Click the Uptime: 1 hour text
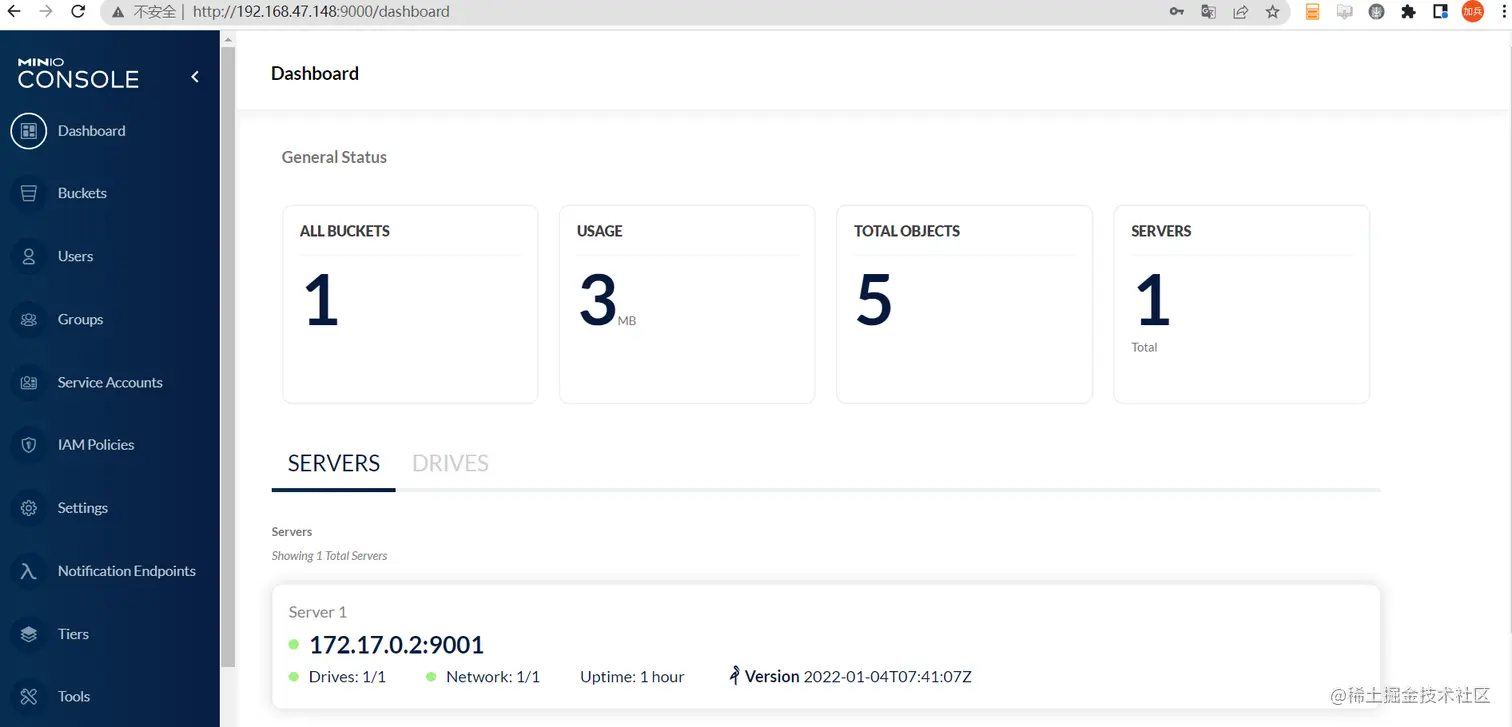The width and height of the screenshot is (1512, 727). tap(632, 677)
